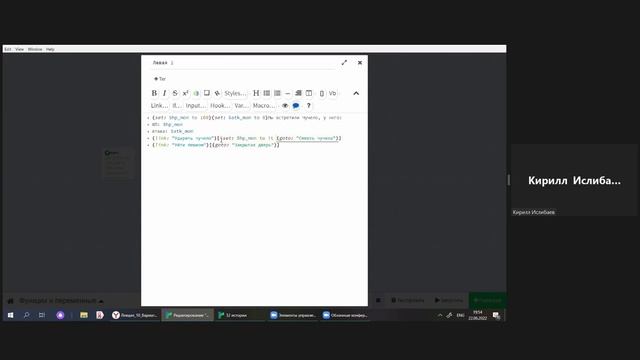Open the Window menu

35,49
